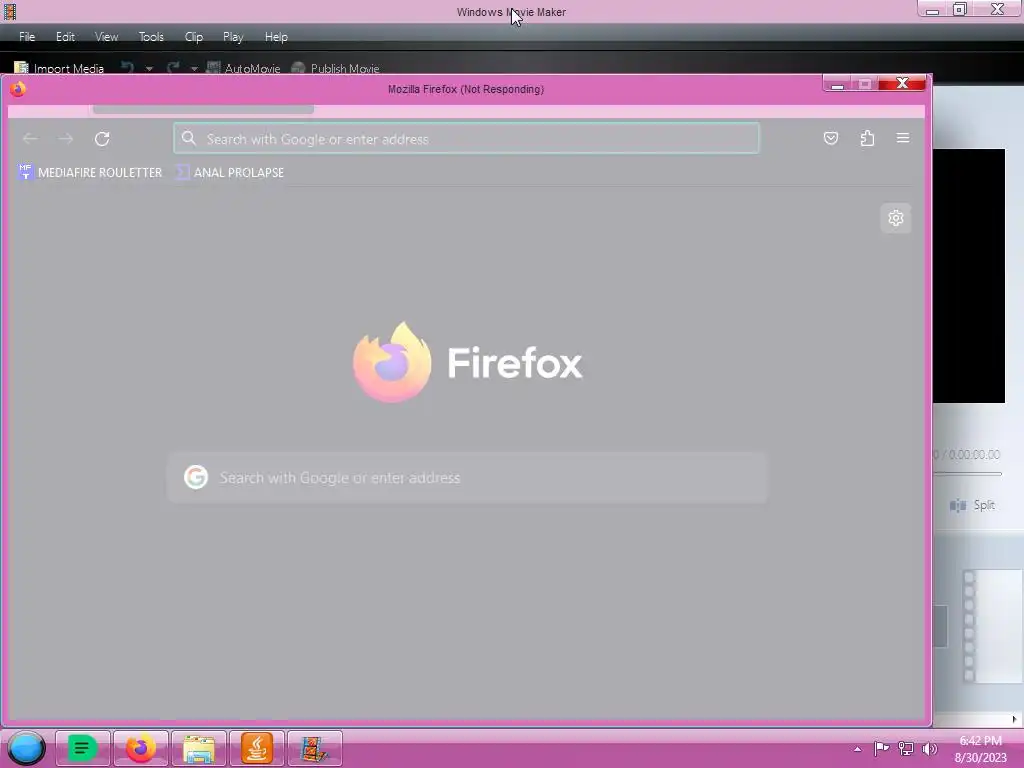The width and height of the screenshot is (1024, 768).
Task: Open the Firefox application hamburger menu
Action: tap(903, 138)
